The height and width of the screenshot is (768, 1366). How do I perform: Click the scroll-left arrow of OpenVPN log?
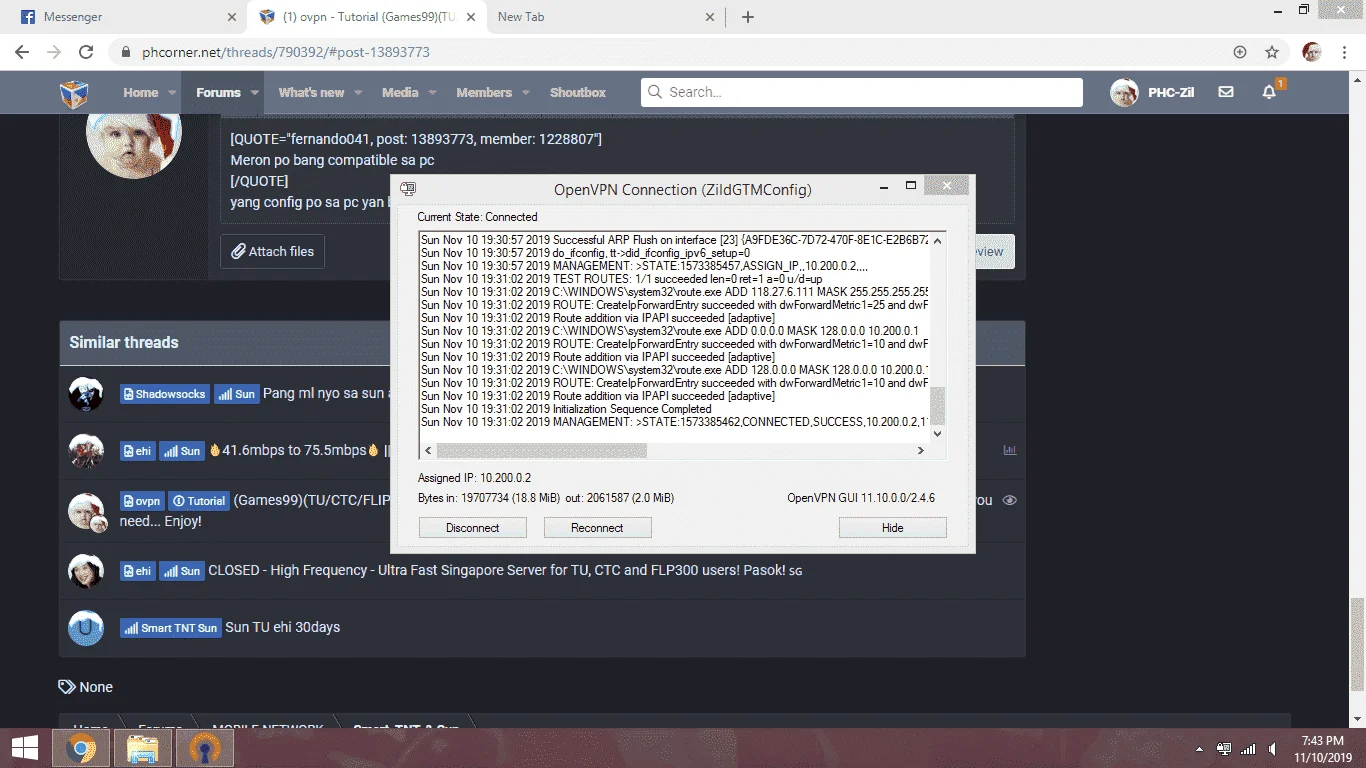(426, 451)
